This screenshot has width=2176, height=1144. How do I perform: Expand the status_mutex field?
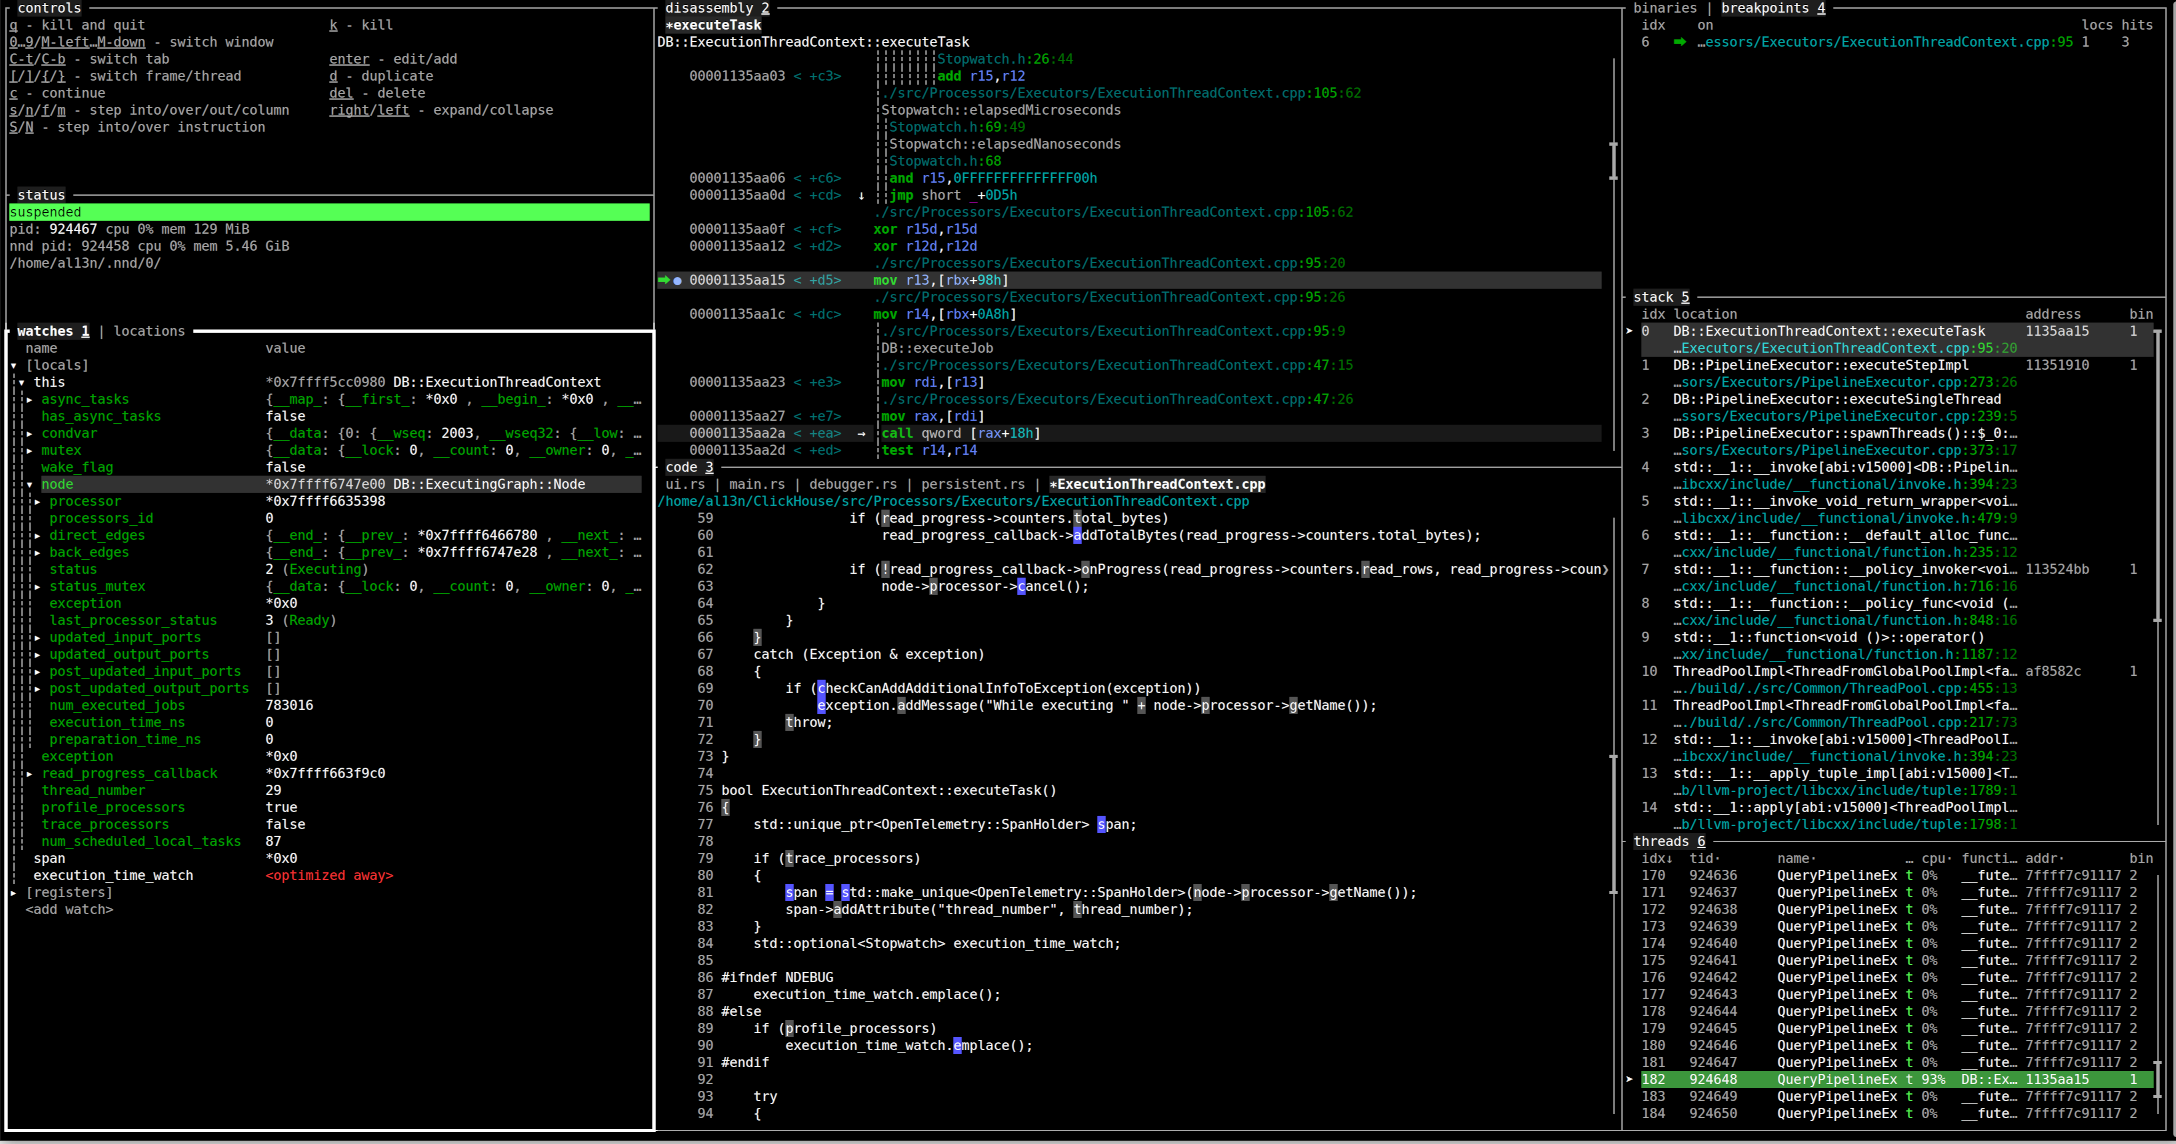pyautogui.click(x=38, y=587)
